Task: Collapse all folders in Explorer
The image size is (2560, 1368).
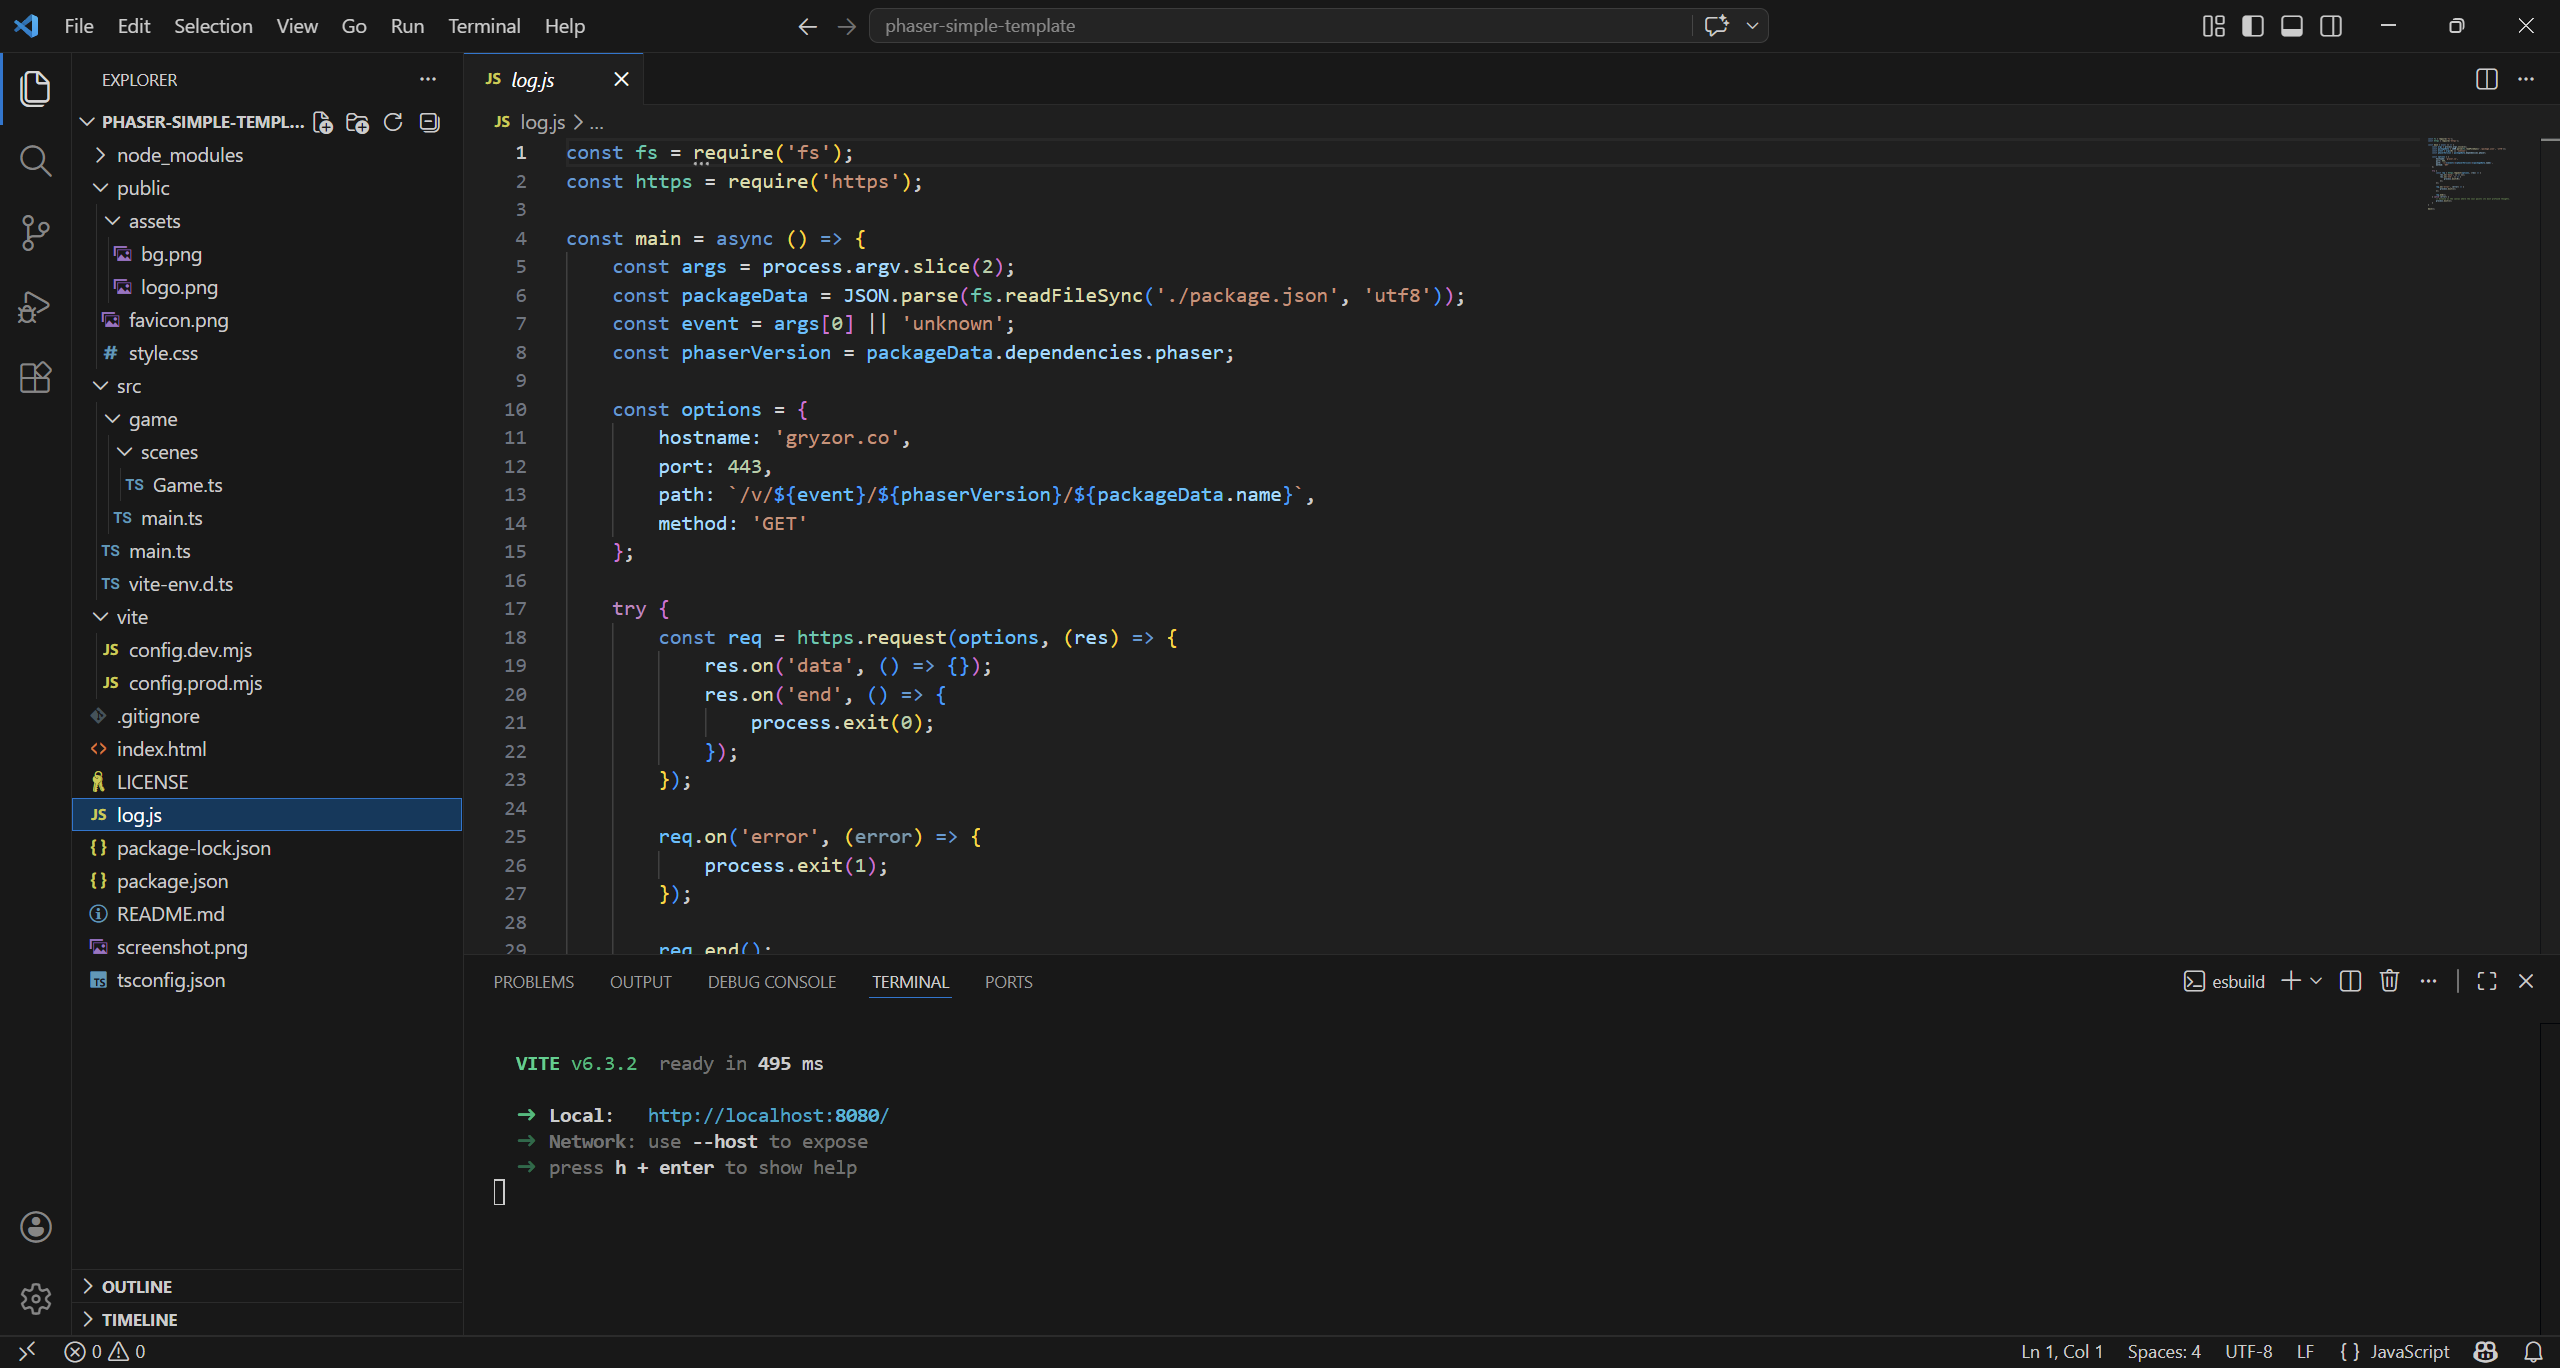Action: tap(430, 122)
